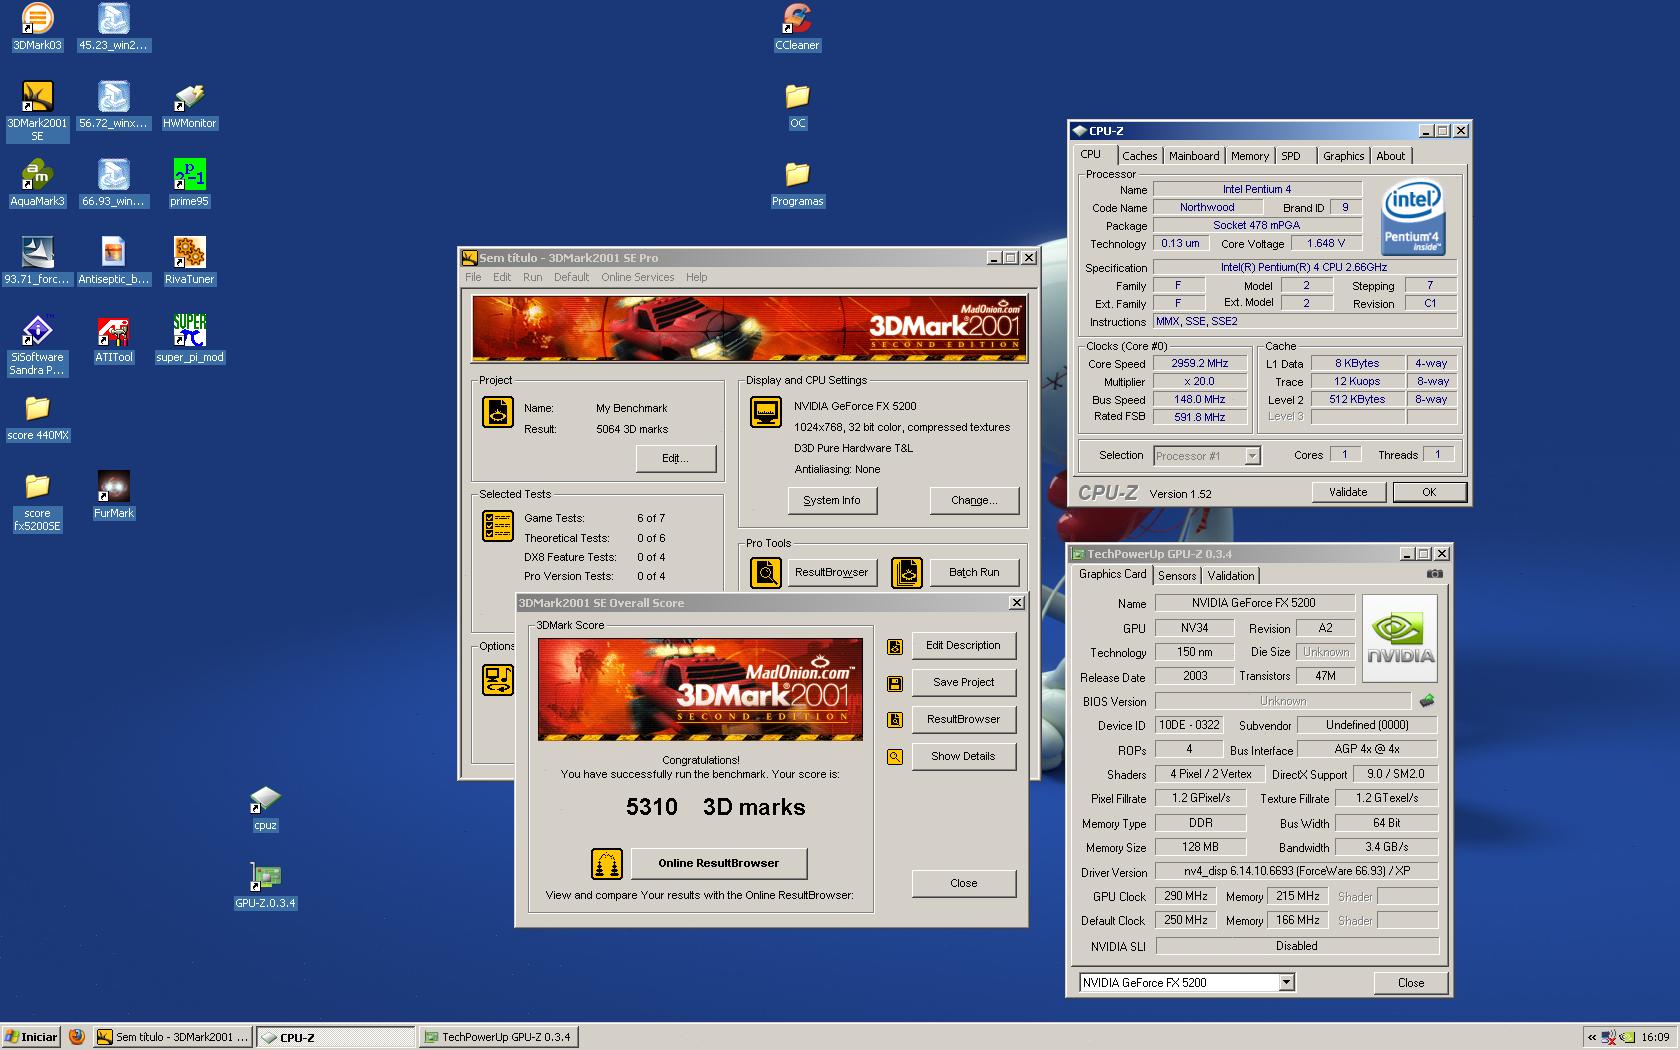This screenshot has height=1050, width=1680.
Task: Click the Close button in GPU-Z
Action: coord(1411,983)
